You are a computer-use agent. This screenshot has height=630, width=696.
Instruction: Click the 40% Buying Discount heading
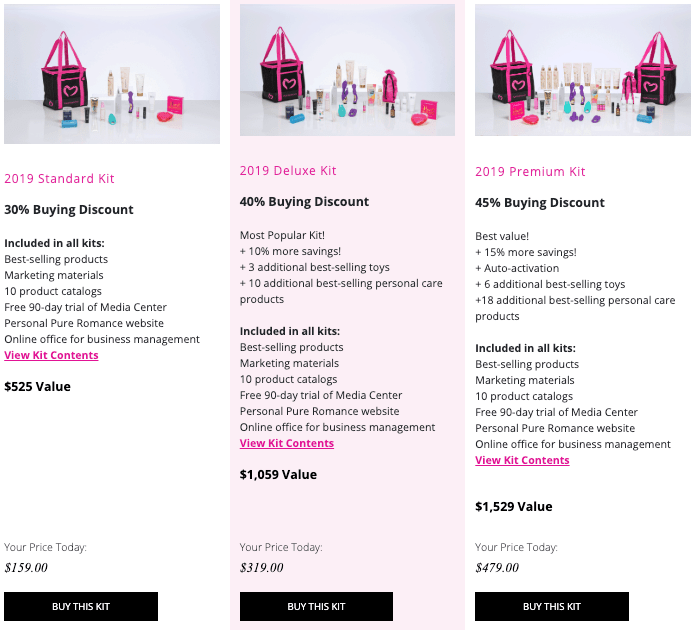pyautogui.click(x=304, y=202)
